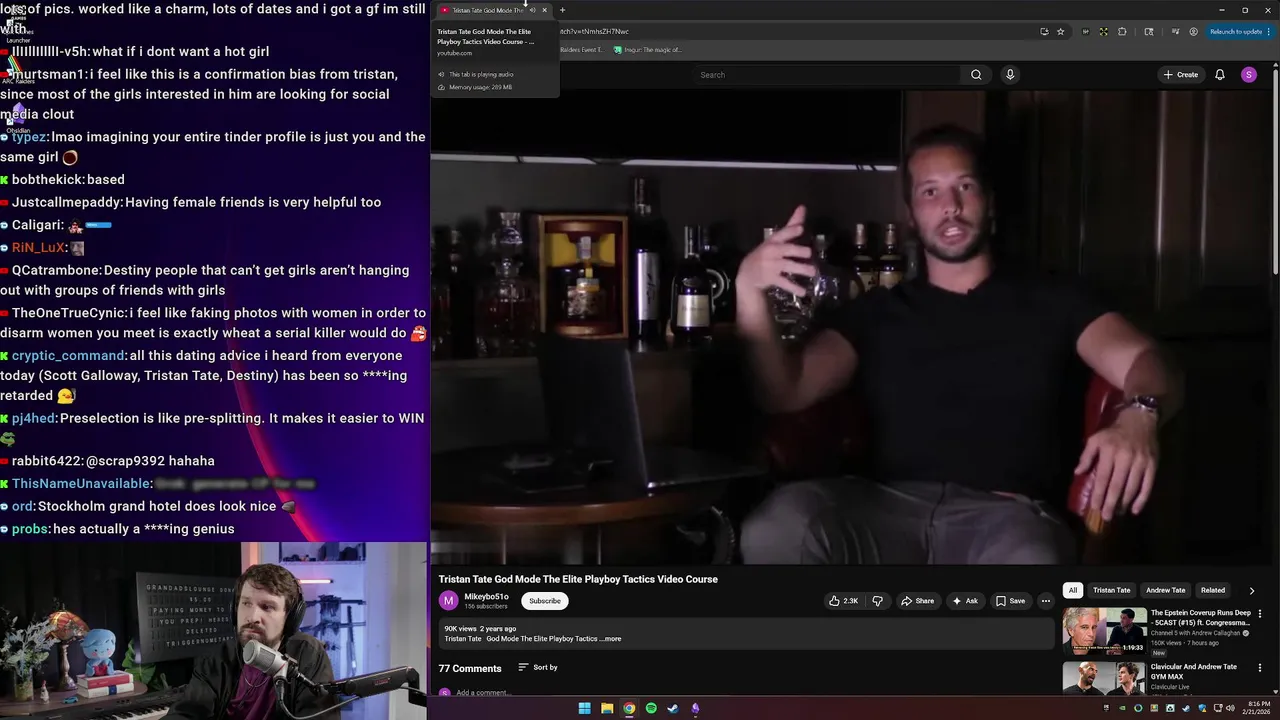
Task: Open the three-dot more actions menu
Action: tap(1046, 601)
